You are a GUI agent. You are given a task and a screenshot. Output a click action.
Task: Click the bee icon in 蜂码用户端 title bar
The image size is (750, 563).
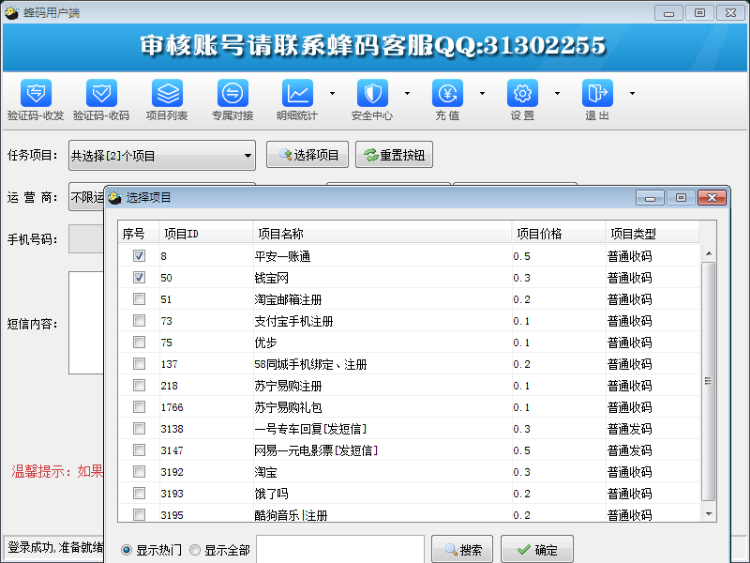(11, 13)
